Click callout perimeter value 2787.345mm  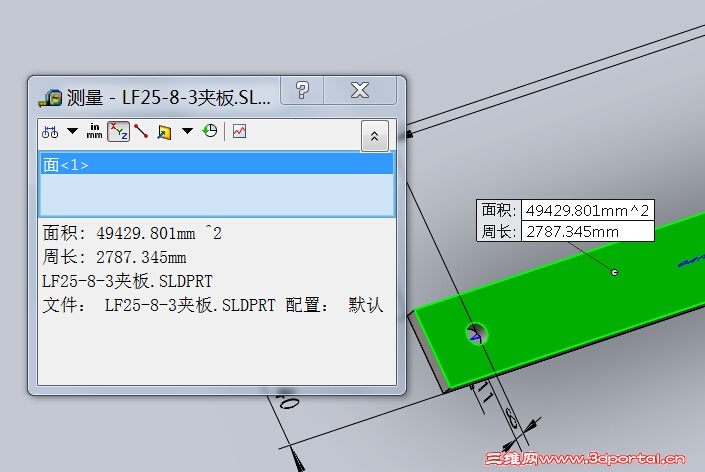[x=587, y=232]
